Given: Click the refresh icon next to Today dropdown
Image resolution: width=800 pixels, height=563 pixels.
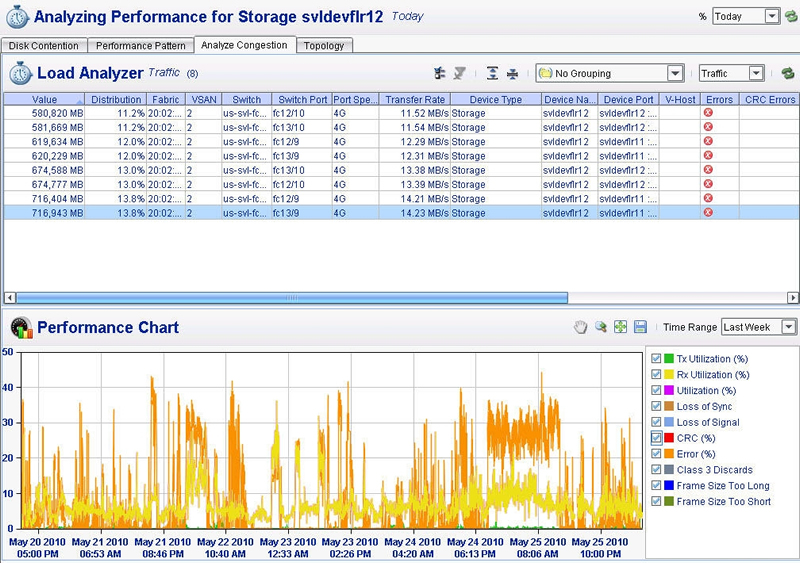Looking at the screenshot, I should coord(790,16).
